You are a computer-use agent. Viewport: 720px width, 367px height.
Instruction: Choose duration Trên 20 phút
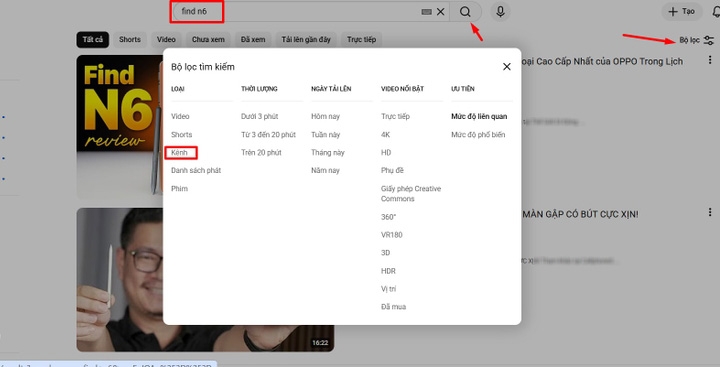(x=261, y=152)
